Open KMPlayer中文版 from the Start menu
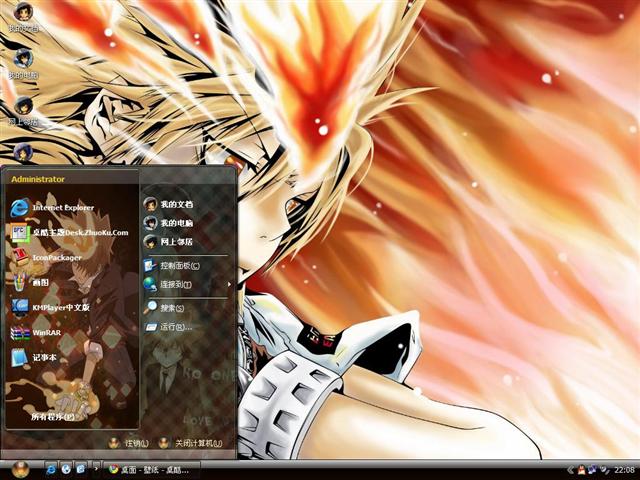The height and width of the screenshot is (480, 640). tap(50, 307)
